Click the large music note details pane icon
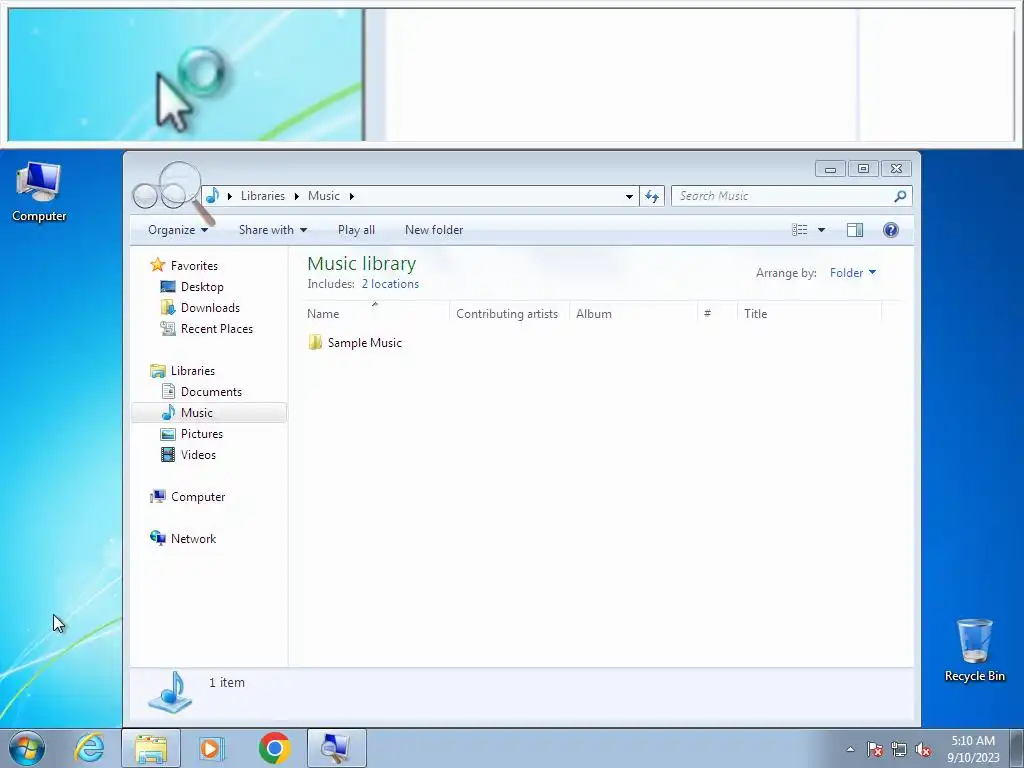Viewport: 1024px width, 768px height. (170, 692)
